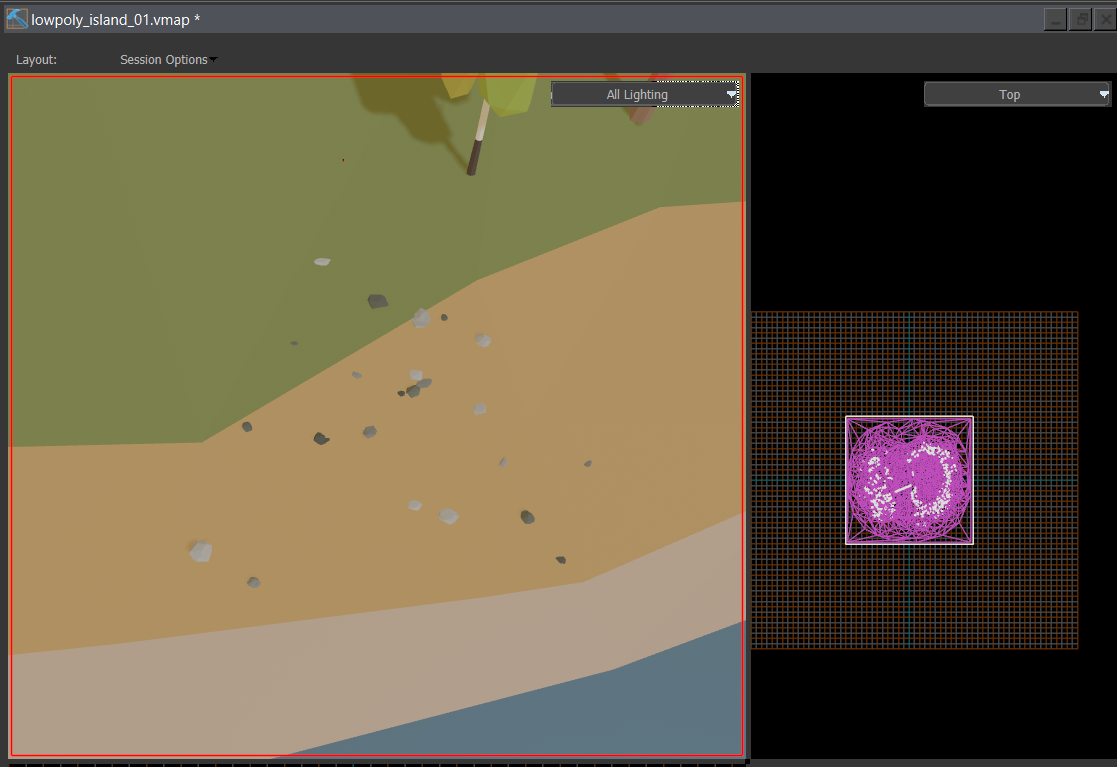Minimize the Hammer editor window
Screen dimensions: 1117x767
tap(1055, 18)
